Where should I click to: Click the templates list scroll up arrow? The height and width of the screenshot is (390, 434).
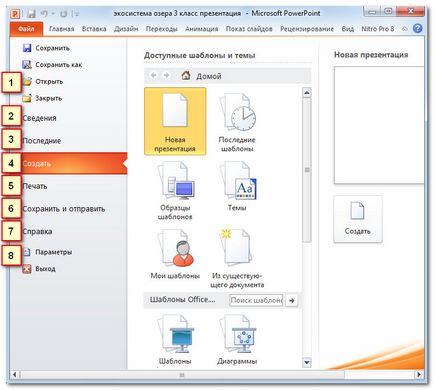point(307,92)
